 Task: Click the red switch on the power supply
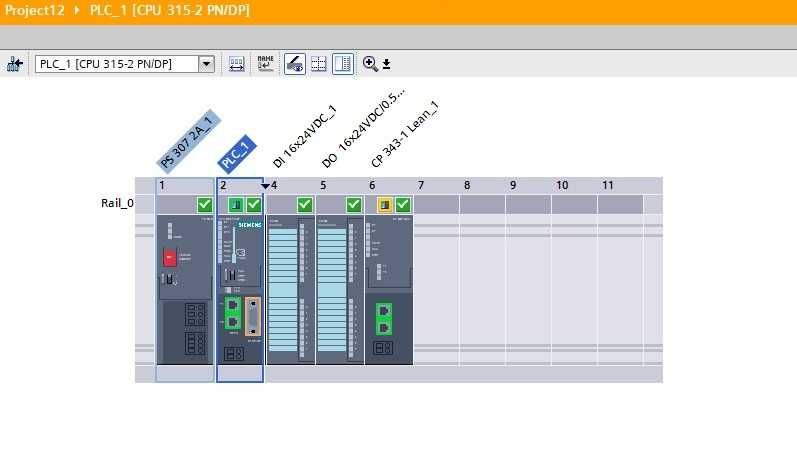pos(170,258)
